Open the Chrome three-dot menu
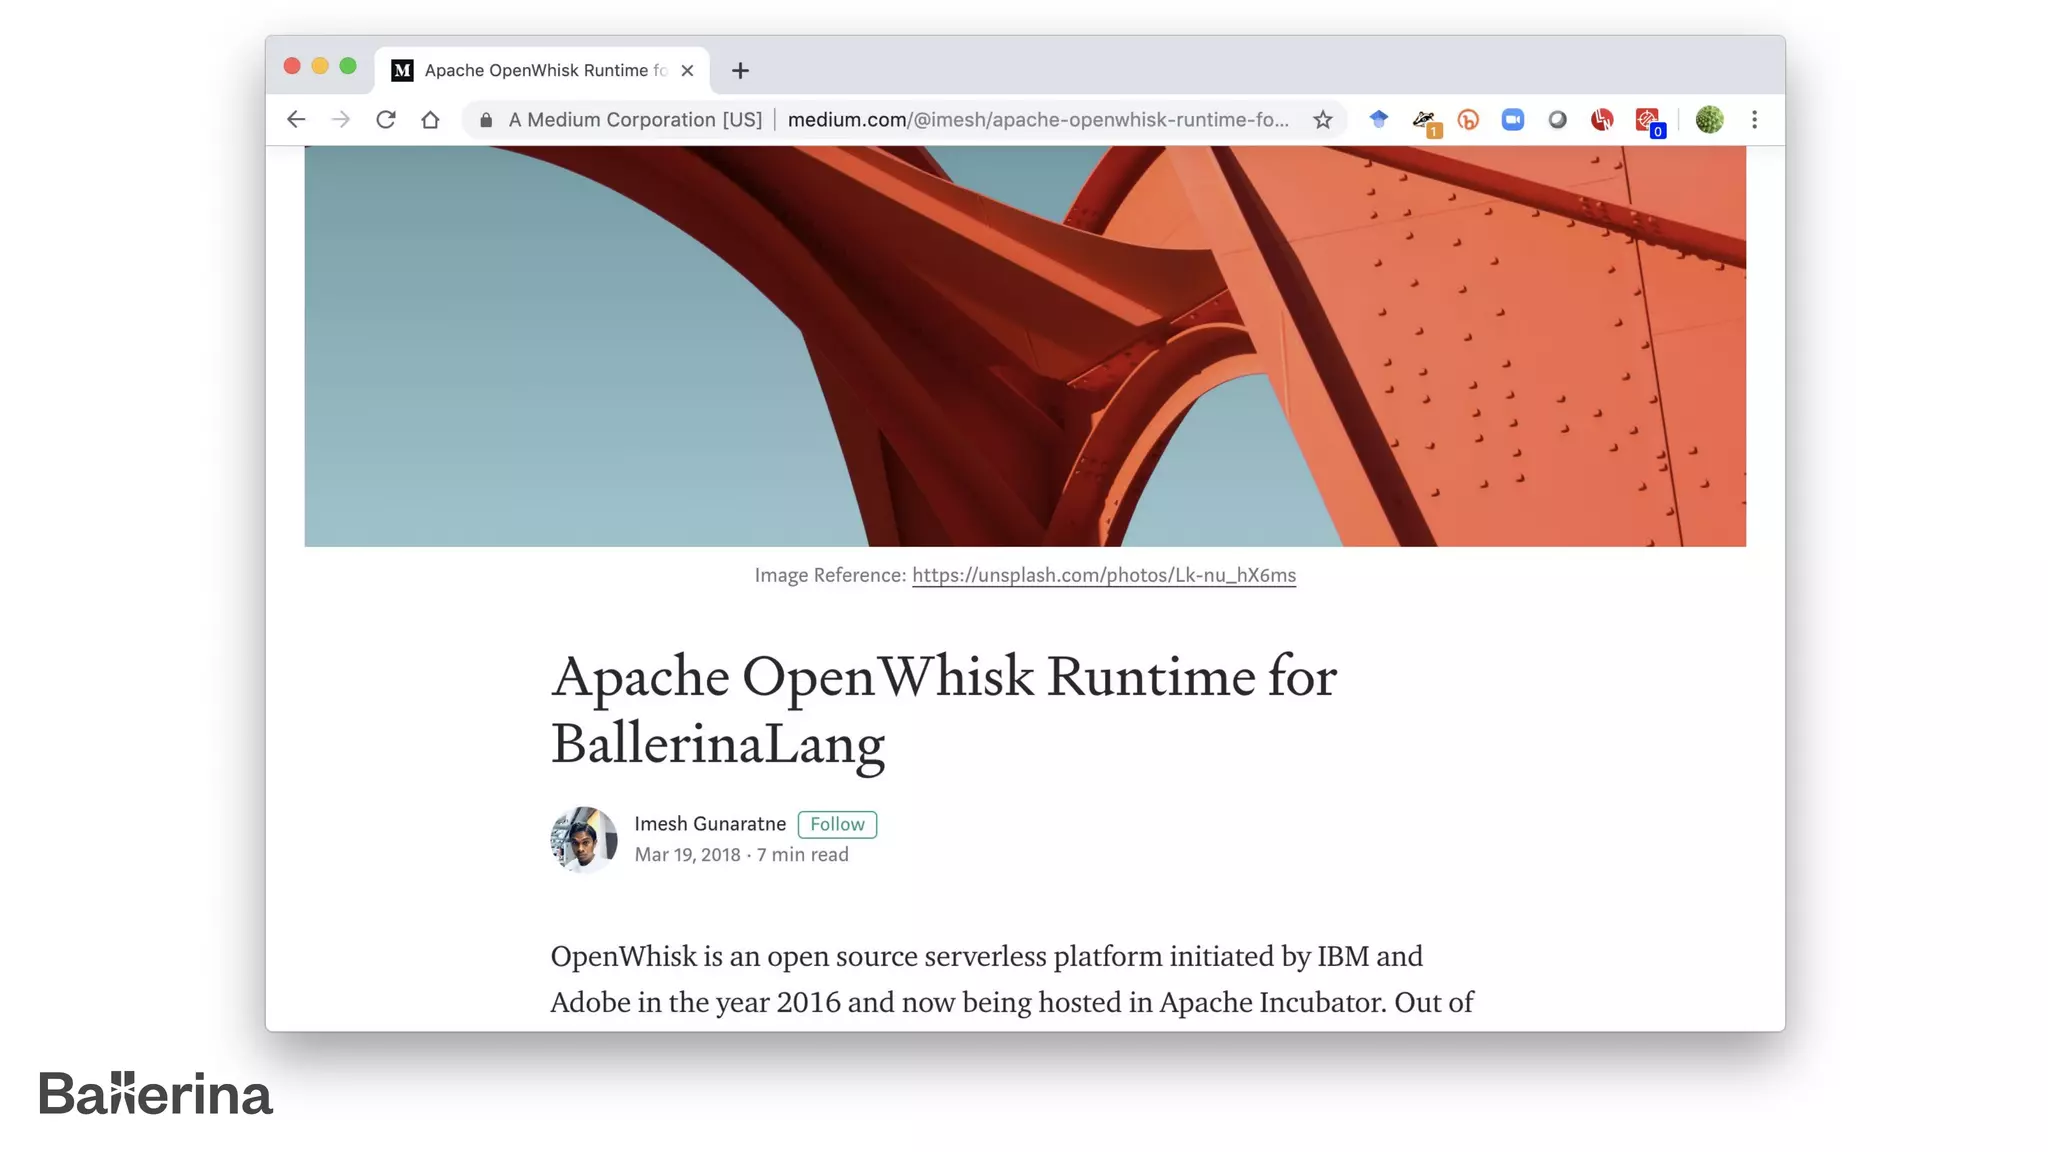Image resolution: width=2048 pixels, height=1152 pixels. click(1754, 120)
